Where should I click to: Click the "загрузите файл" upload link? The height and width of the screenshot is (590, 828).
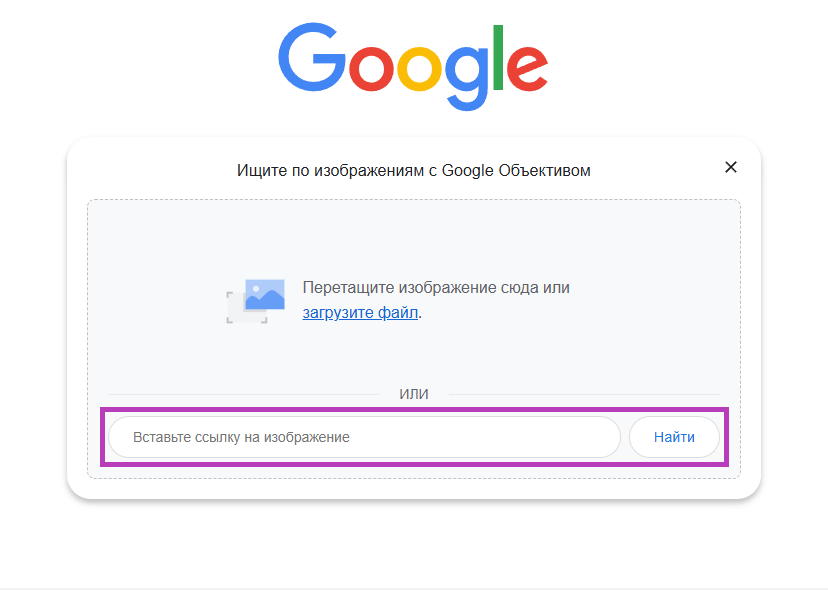click(x=361, y=313)
